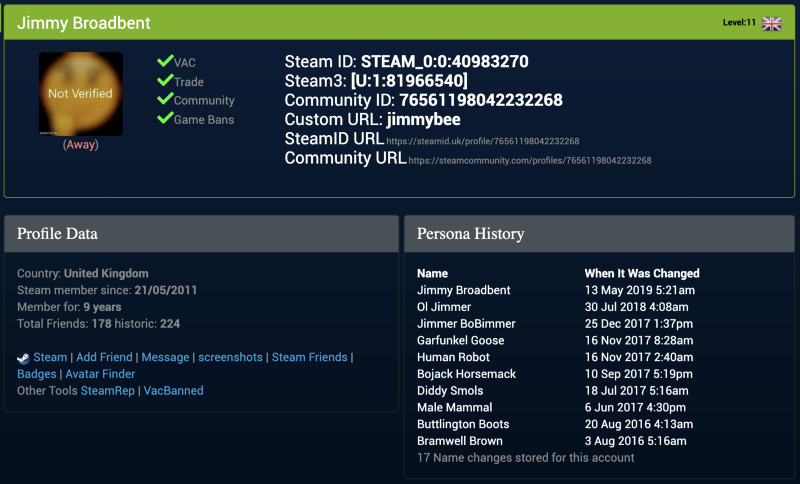Image resolution: width=800 pixels, height=484 pixels.
Task: Click date 16 Nov 2017 2:40am
Action: [x=639, y=357]
